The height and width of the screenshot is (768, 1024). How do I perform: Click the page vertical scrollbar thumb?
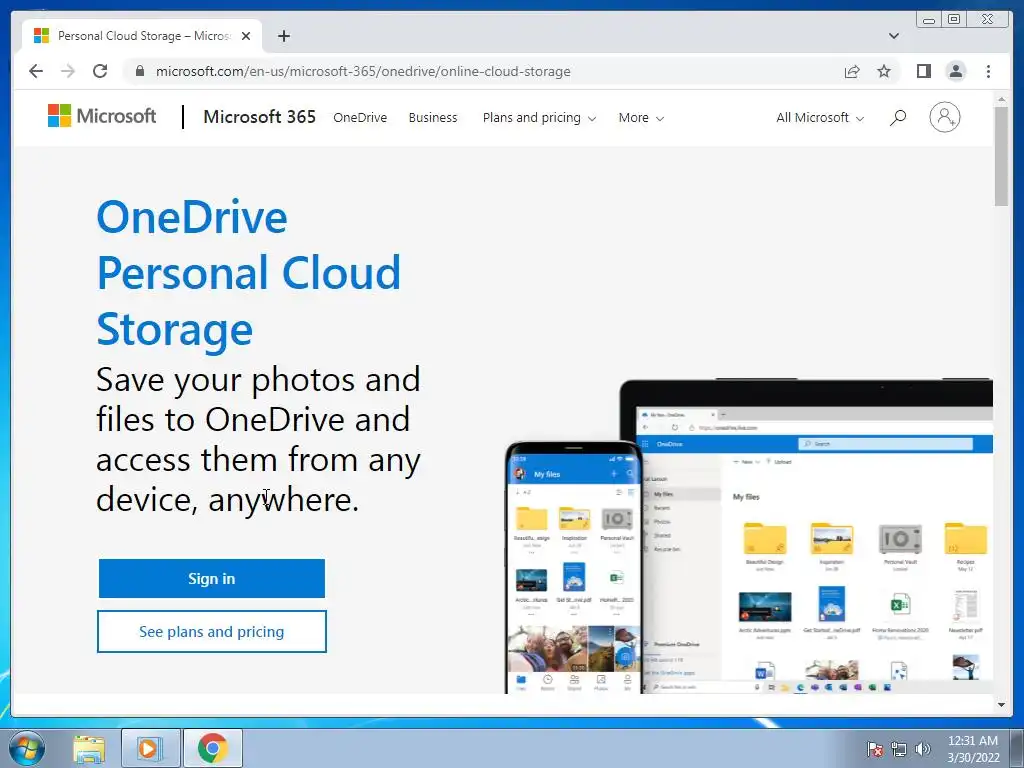pos(1001,156)
